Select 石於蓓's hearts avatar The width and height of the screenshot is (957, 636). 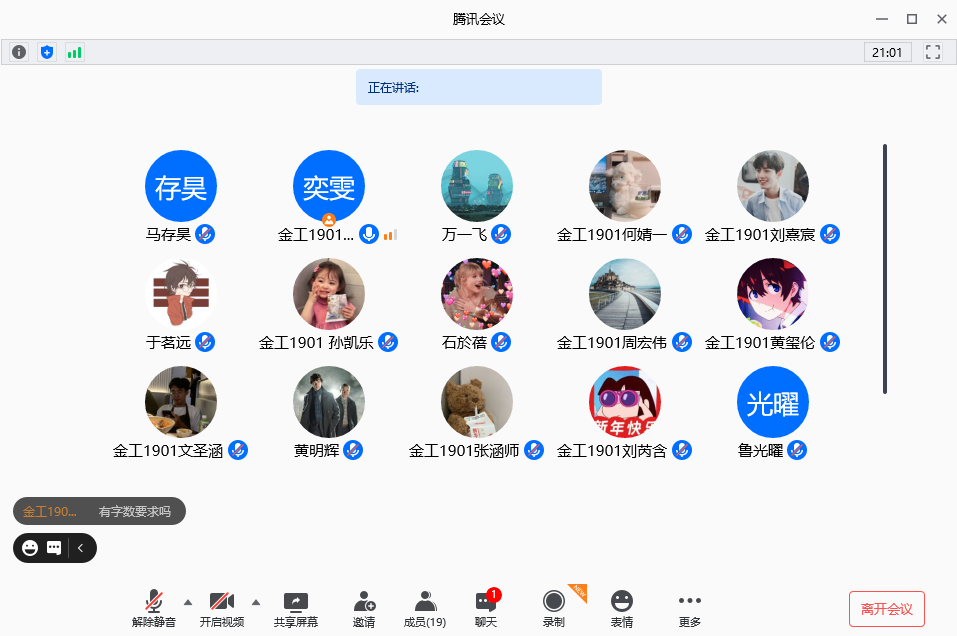477,294
